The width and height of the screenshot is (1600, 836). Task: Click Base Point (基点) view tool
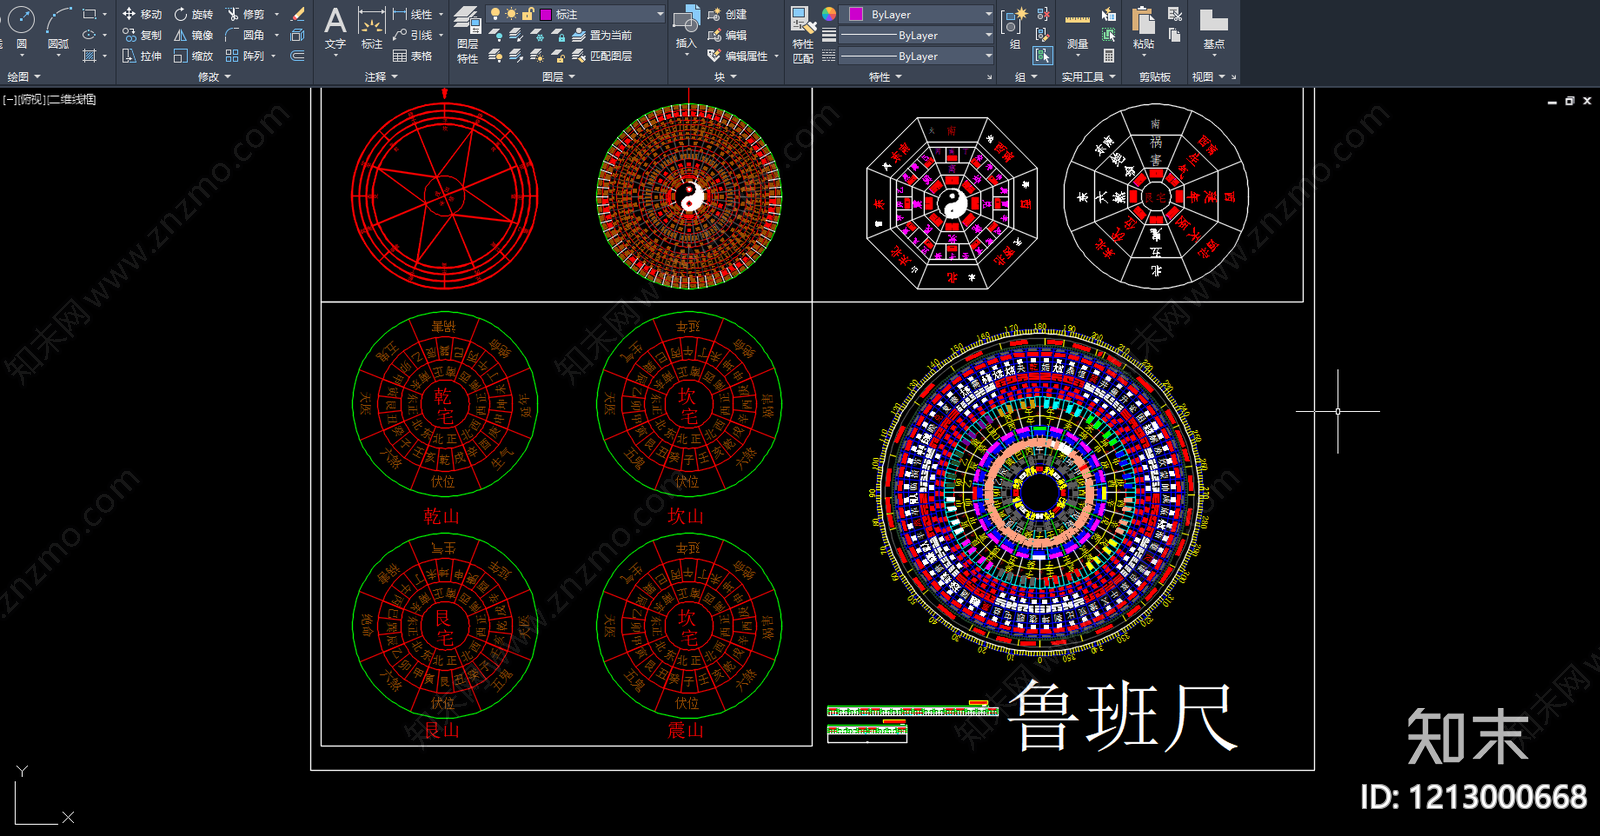[x=1213, y=28]
